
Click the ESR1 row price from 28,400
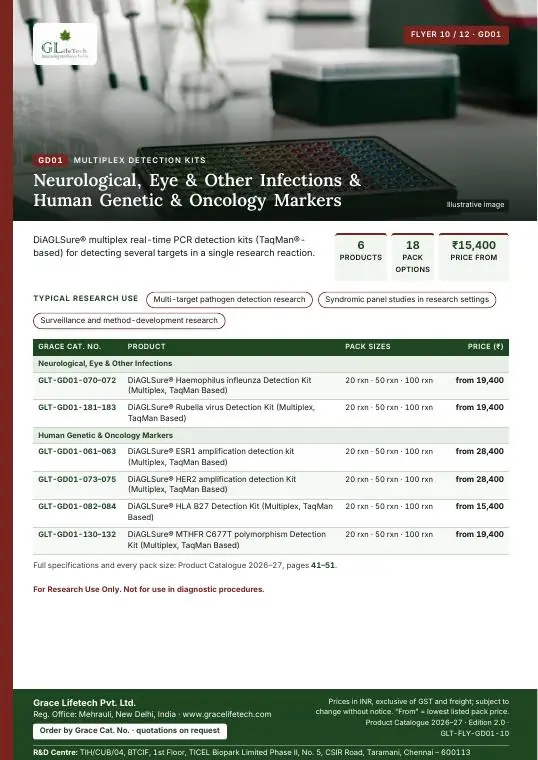tap(479, 451)
